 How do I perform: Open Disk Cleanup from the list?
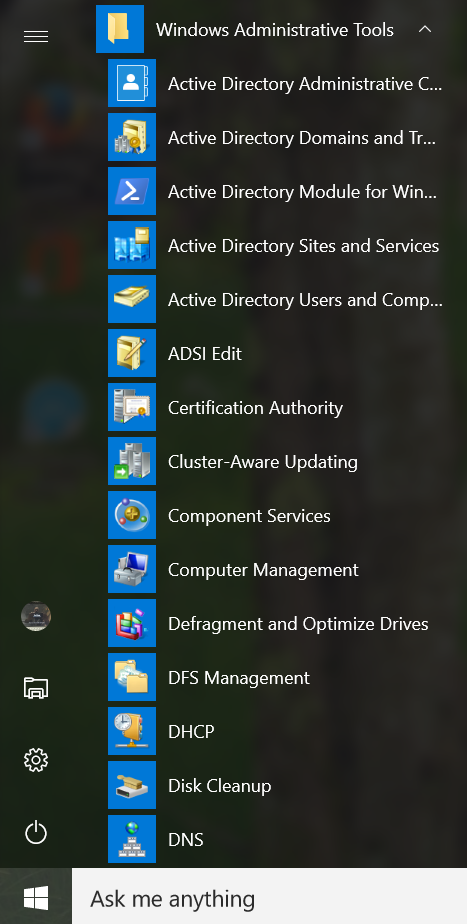coord(275,786)
